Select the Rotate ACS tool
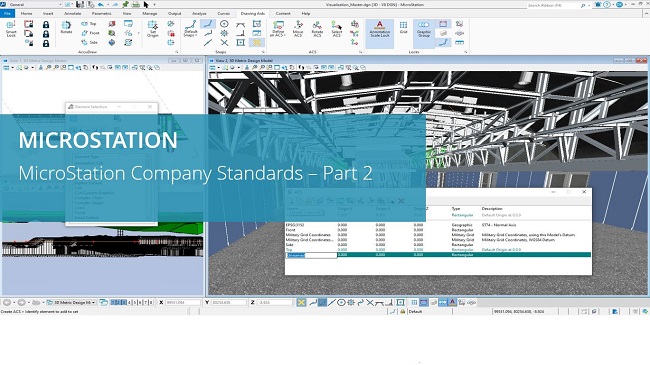650x365 pixels. point(317,29)
